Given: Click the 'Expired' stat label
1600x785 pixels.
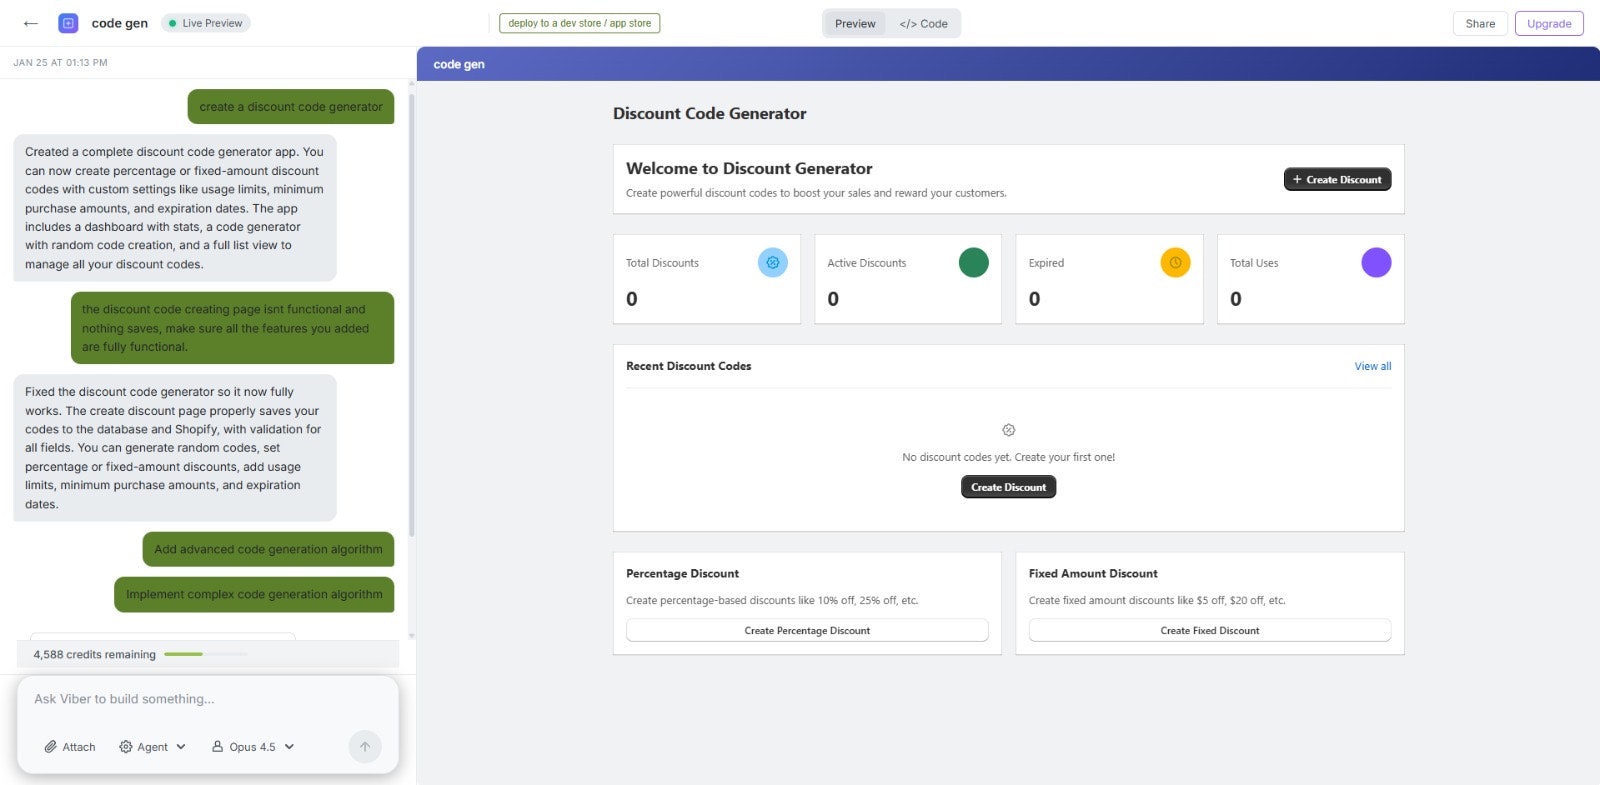Looking at the screenshot, I should 1046,263.
